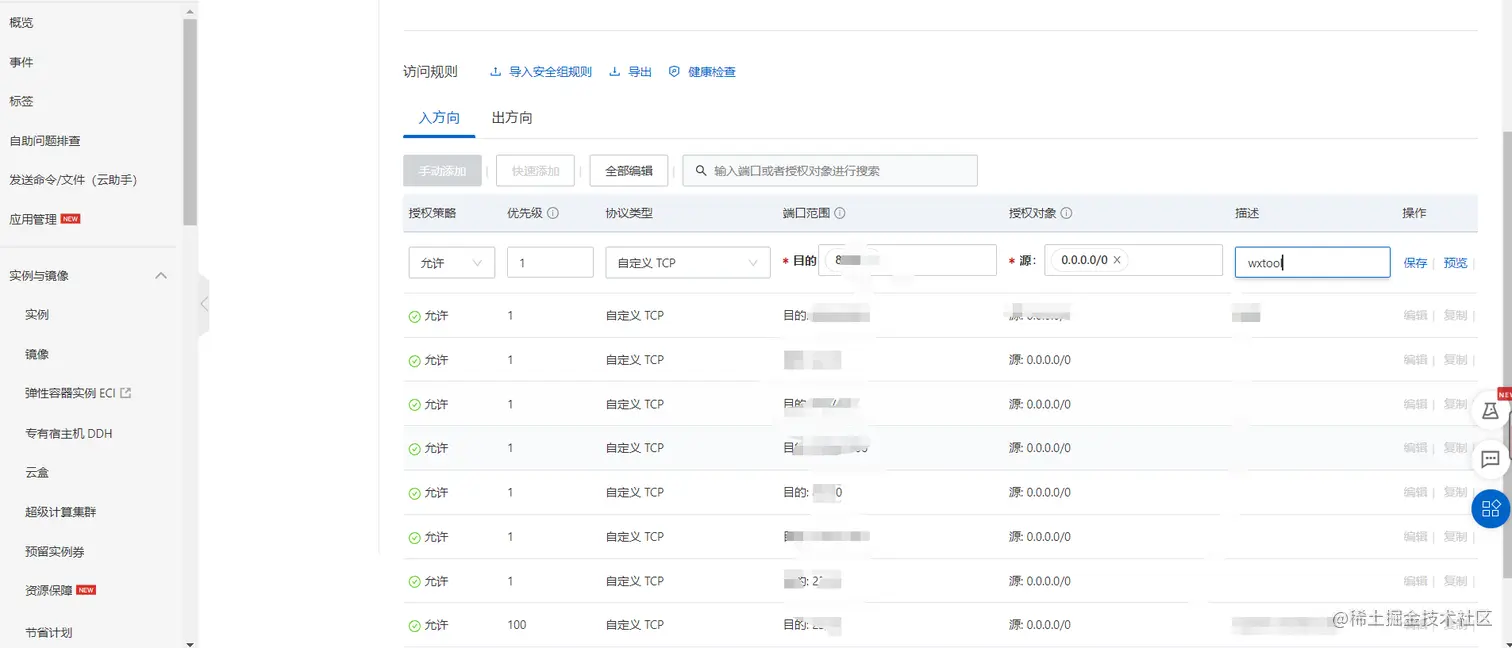Click the right page scrollbar
The height and width of the screenshot is (648, 1512).
pyautogui.click(x=1505, y=300)
